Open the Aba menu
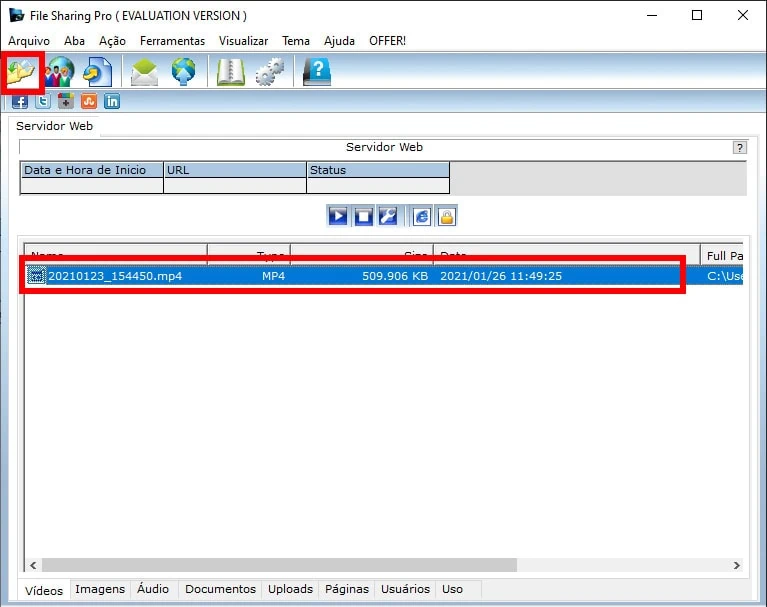Screen dimensions: 767x607 click(74, 41)
